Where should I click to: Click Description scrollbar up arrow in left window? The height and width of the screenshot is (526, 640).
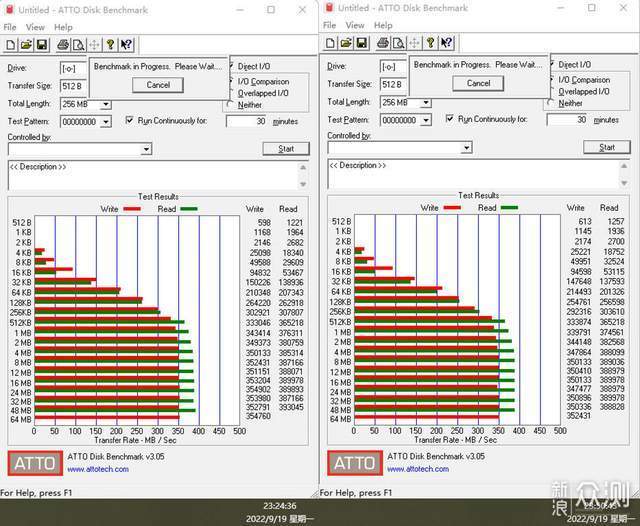point(303,167)
